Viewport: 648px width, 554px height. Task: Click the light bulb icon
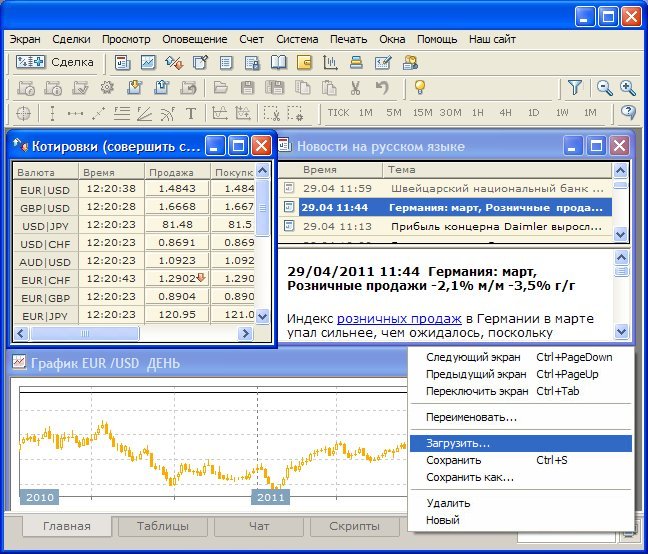click(x=420, y=88)
